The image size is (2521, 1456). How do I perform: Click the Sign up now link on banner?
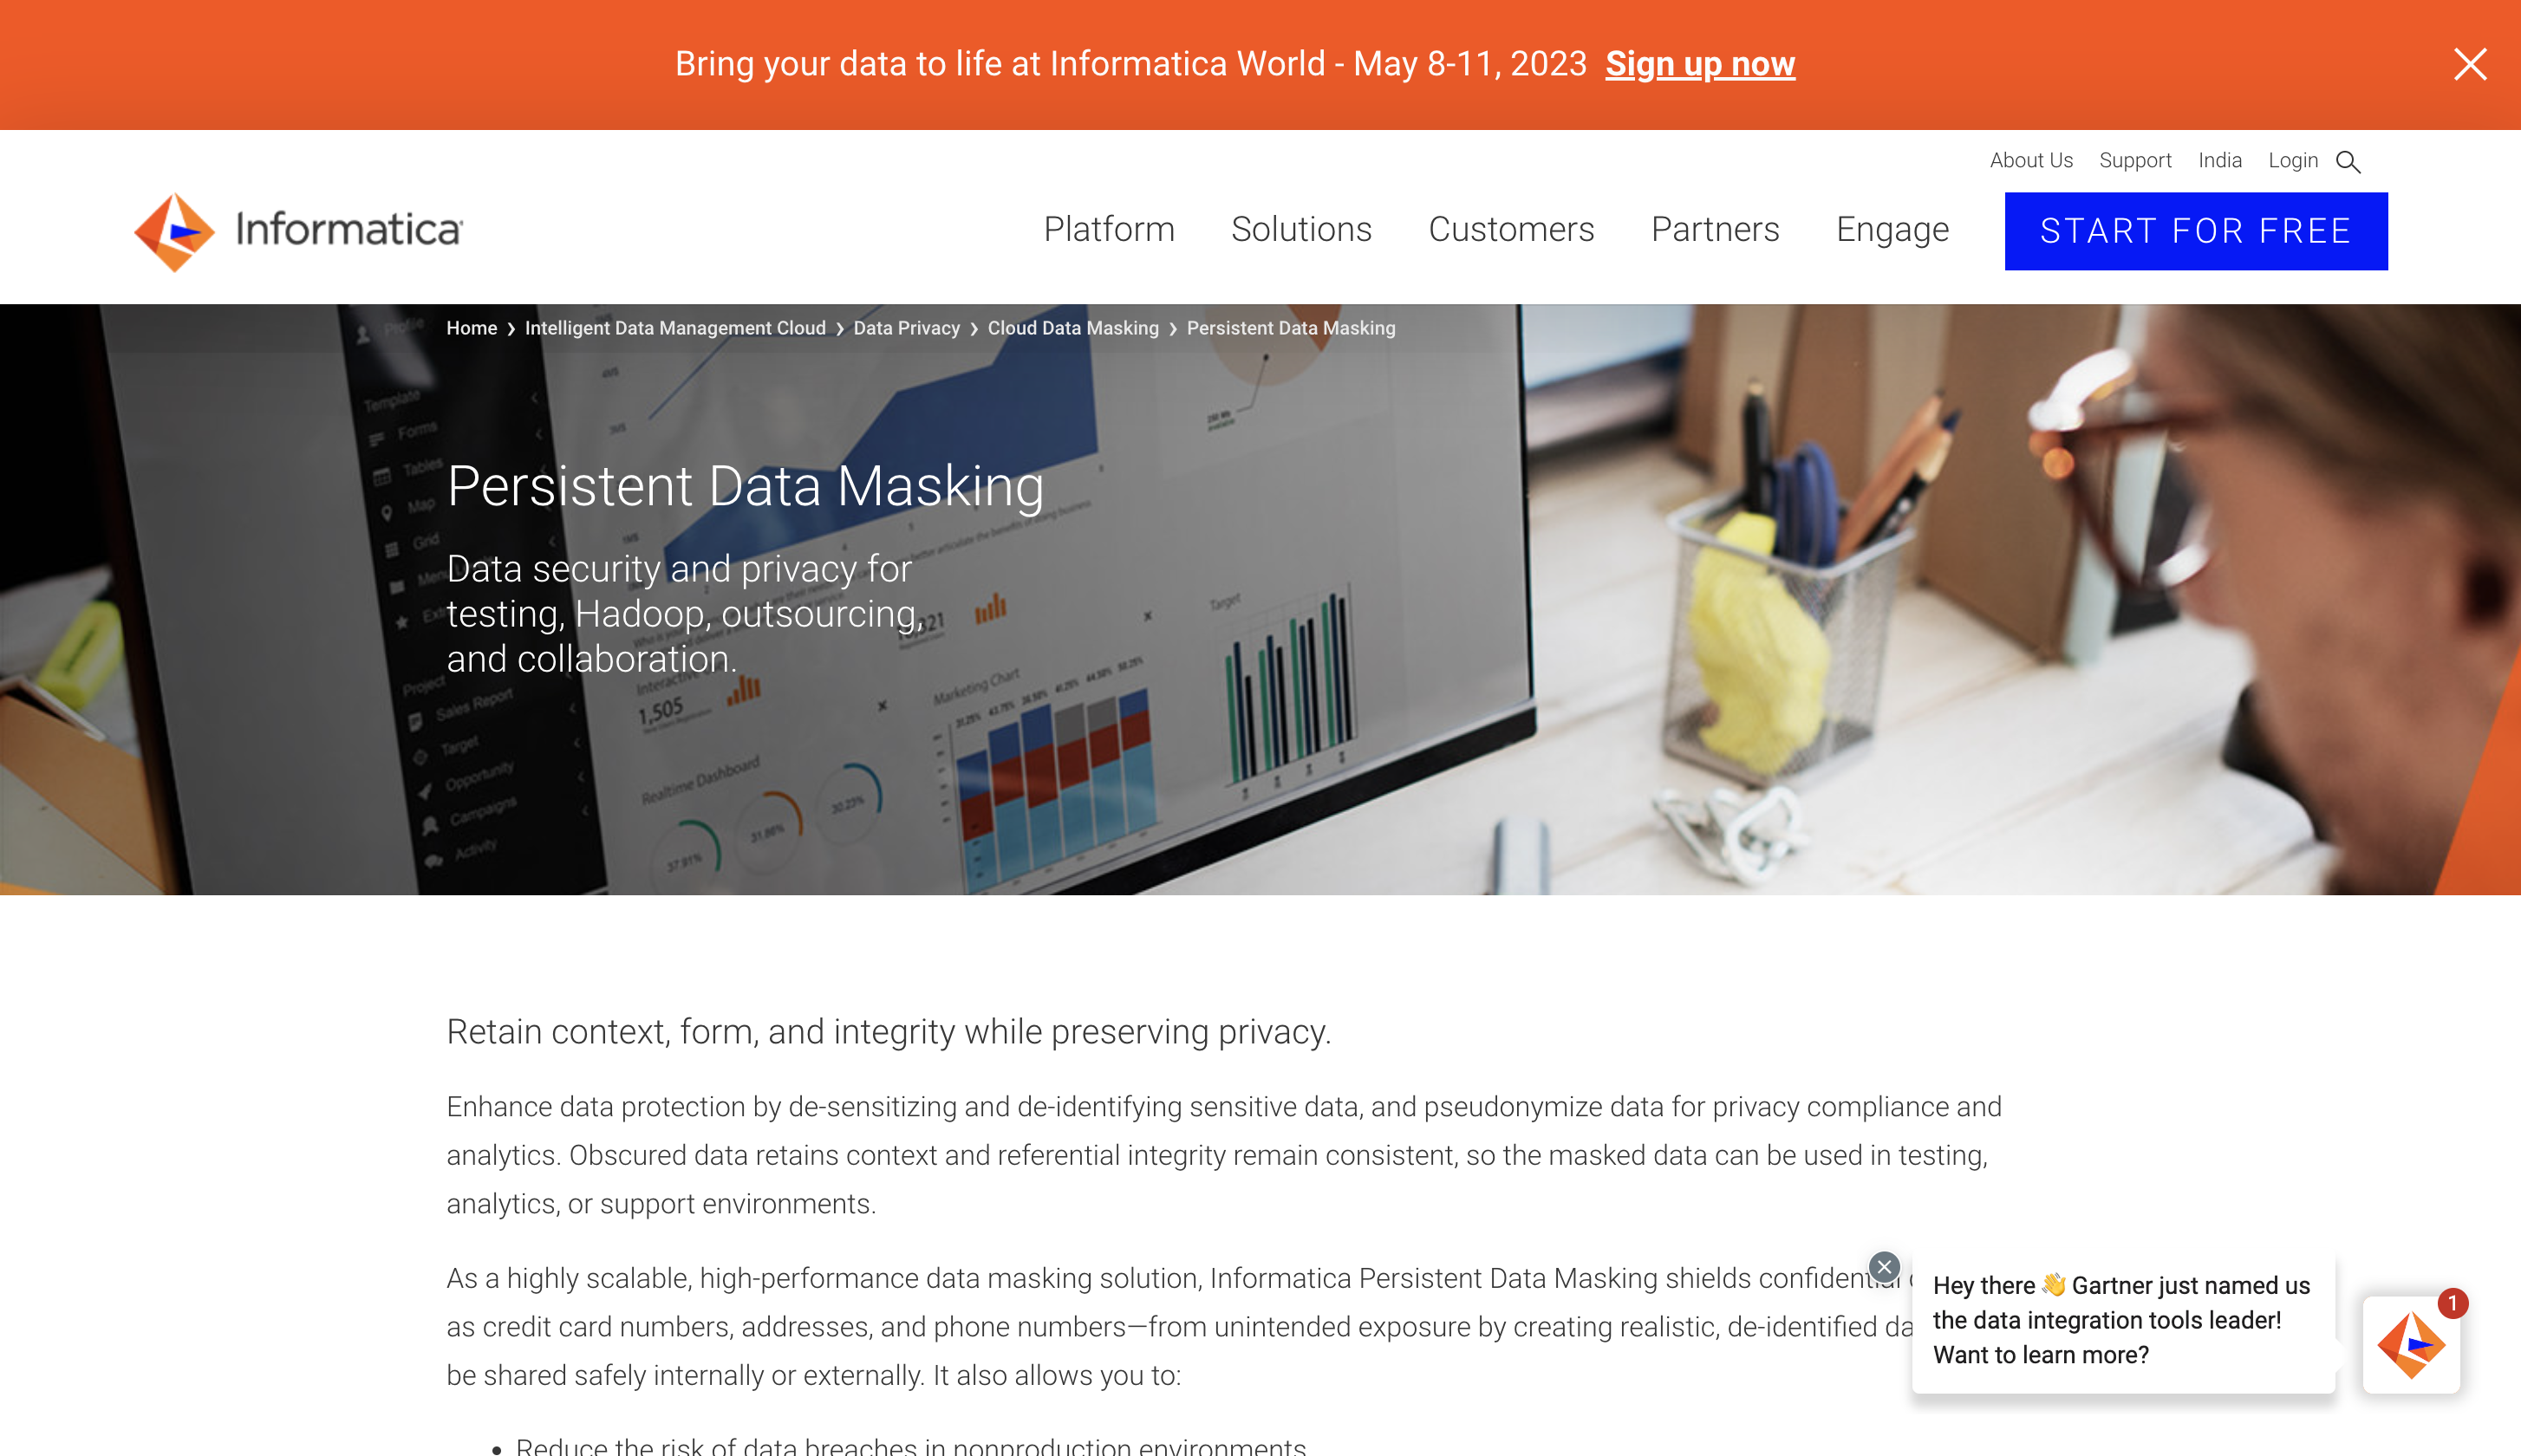click(1701, 64)
